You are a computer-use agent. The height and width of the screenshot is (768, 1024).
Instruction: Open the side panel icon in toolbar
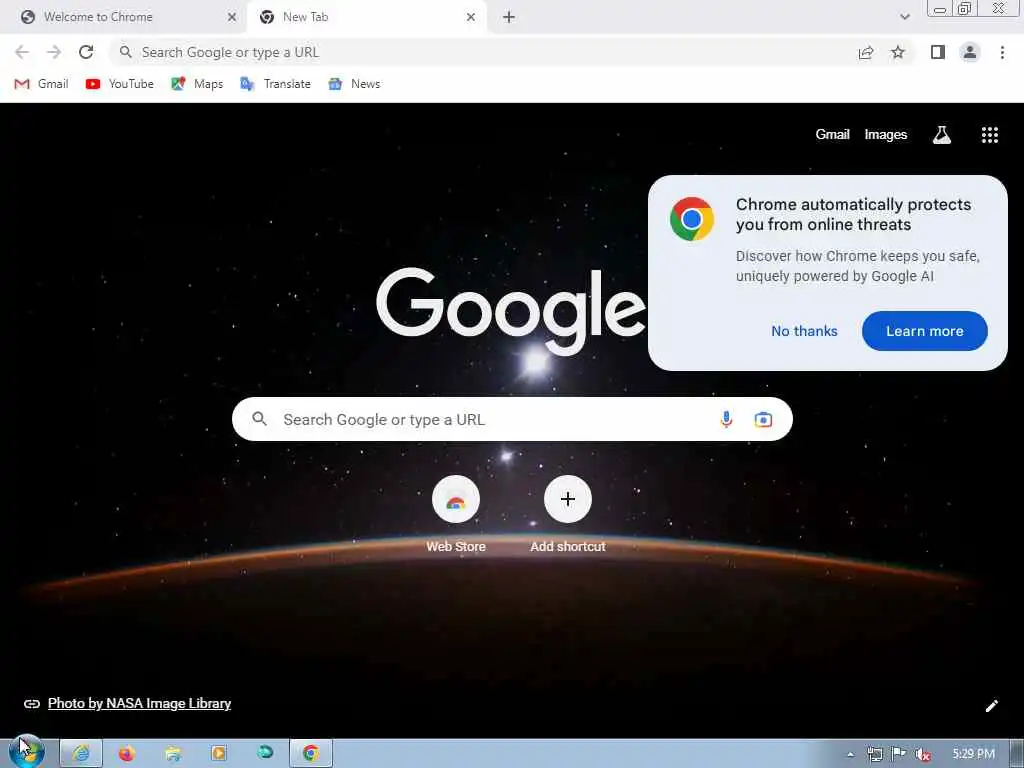(938, 52)
